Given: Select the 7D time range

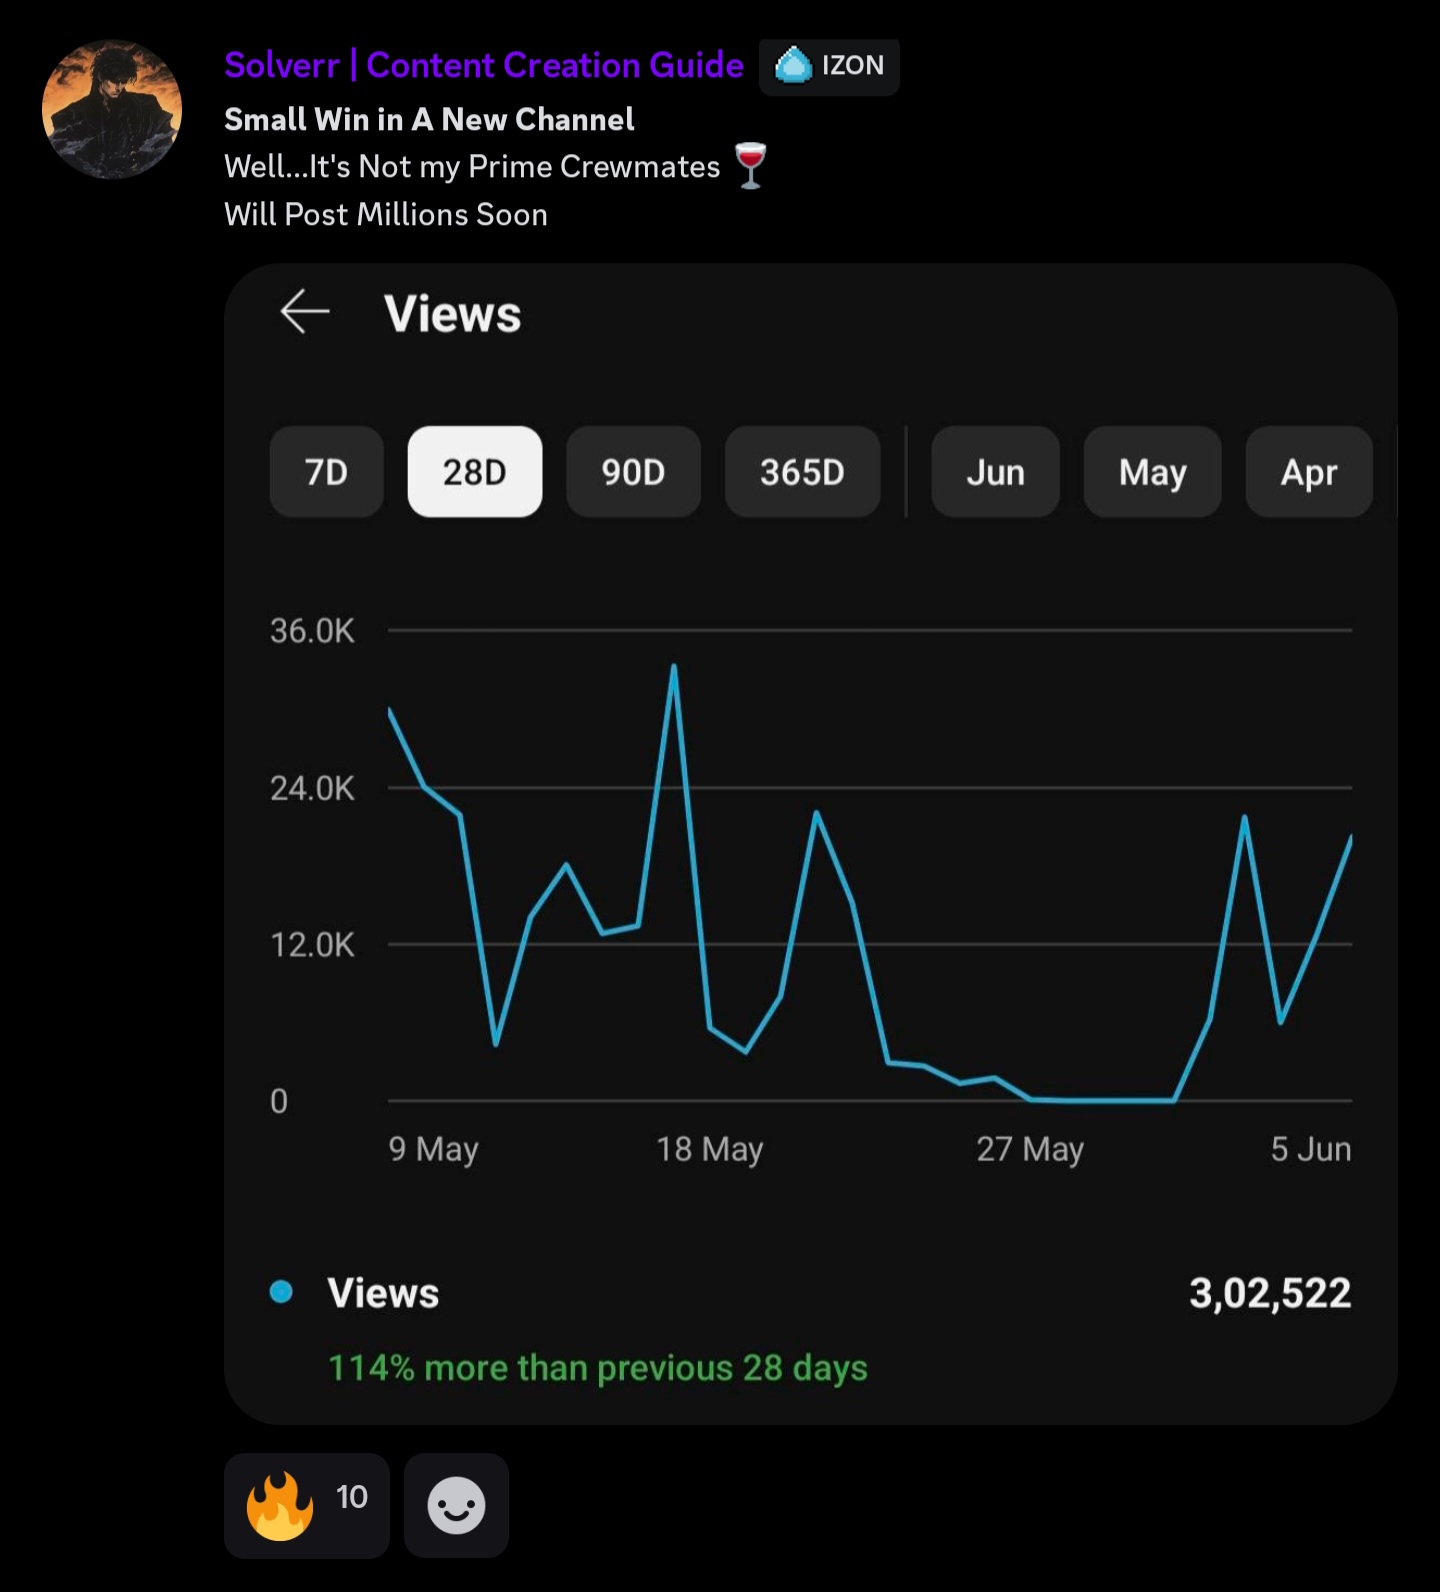Looking at the screenshot, I should [x=326, y=472].
